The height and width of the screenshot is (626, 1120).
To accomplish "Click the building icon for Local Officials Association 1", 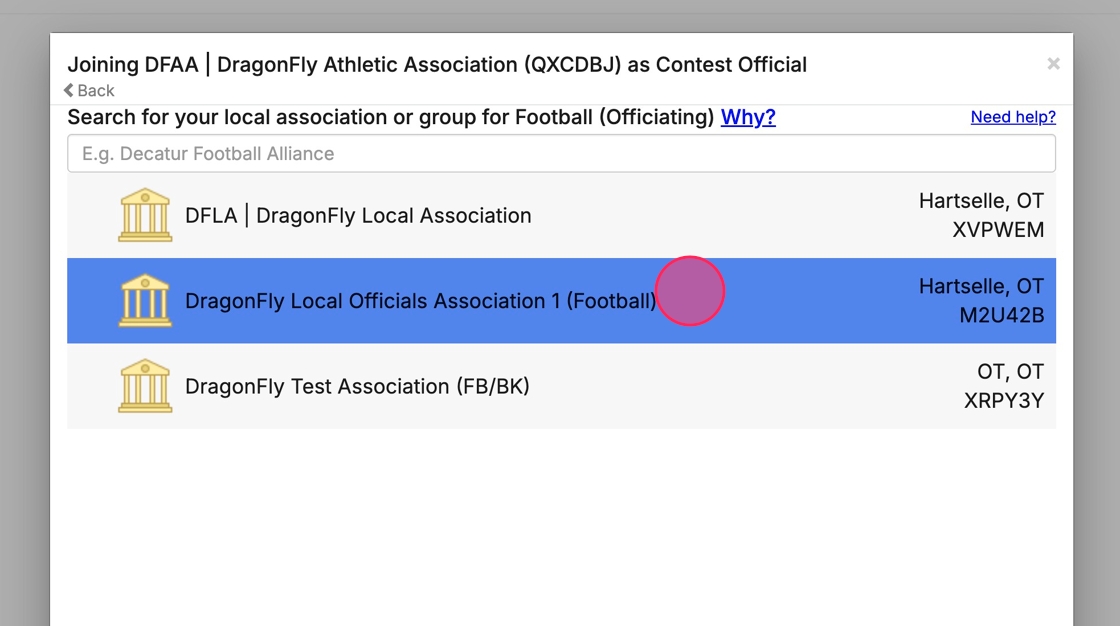I will (145, 300).
